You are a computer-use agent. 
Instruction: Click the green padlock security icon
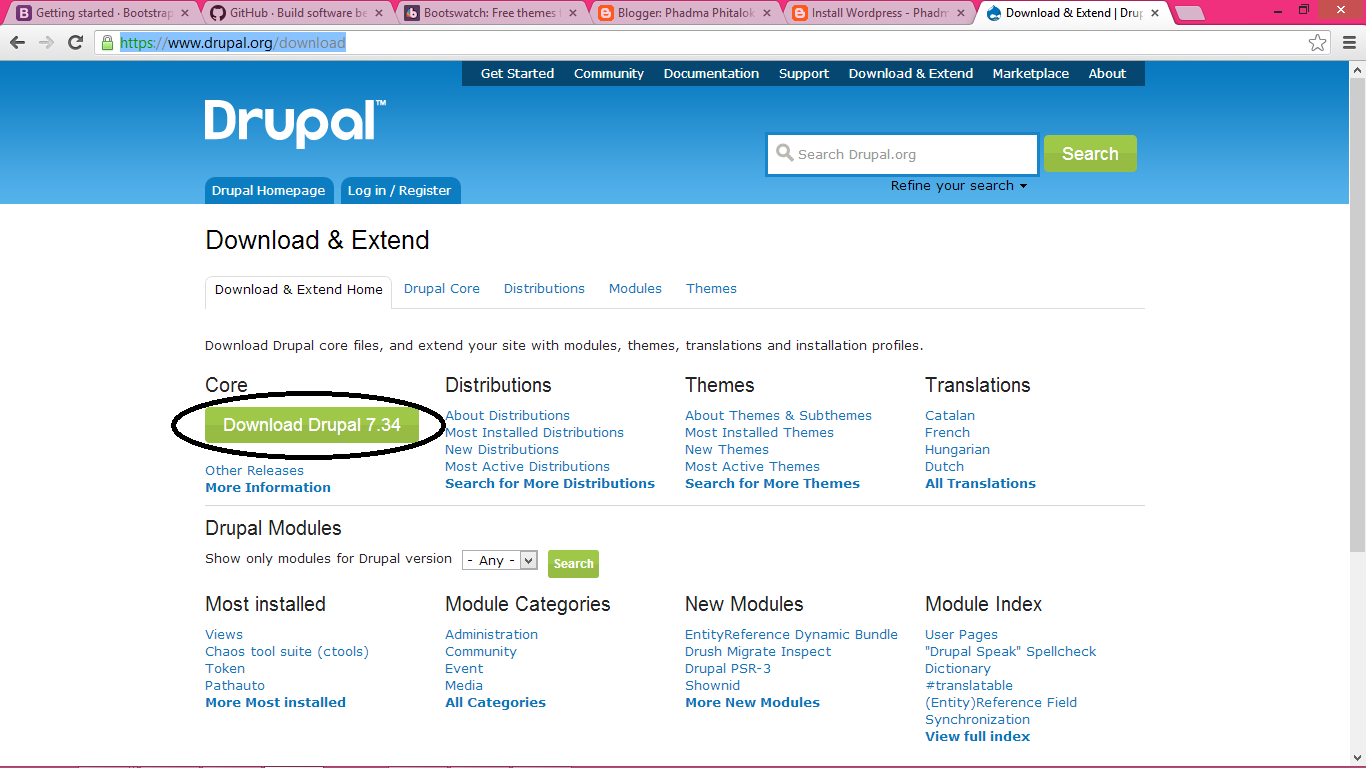(108, 43)
